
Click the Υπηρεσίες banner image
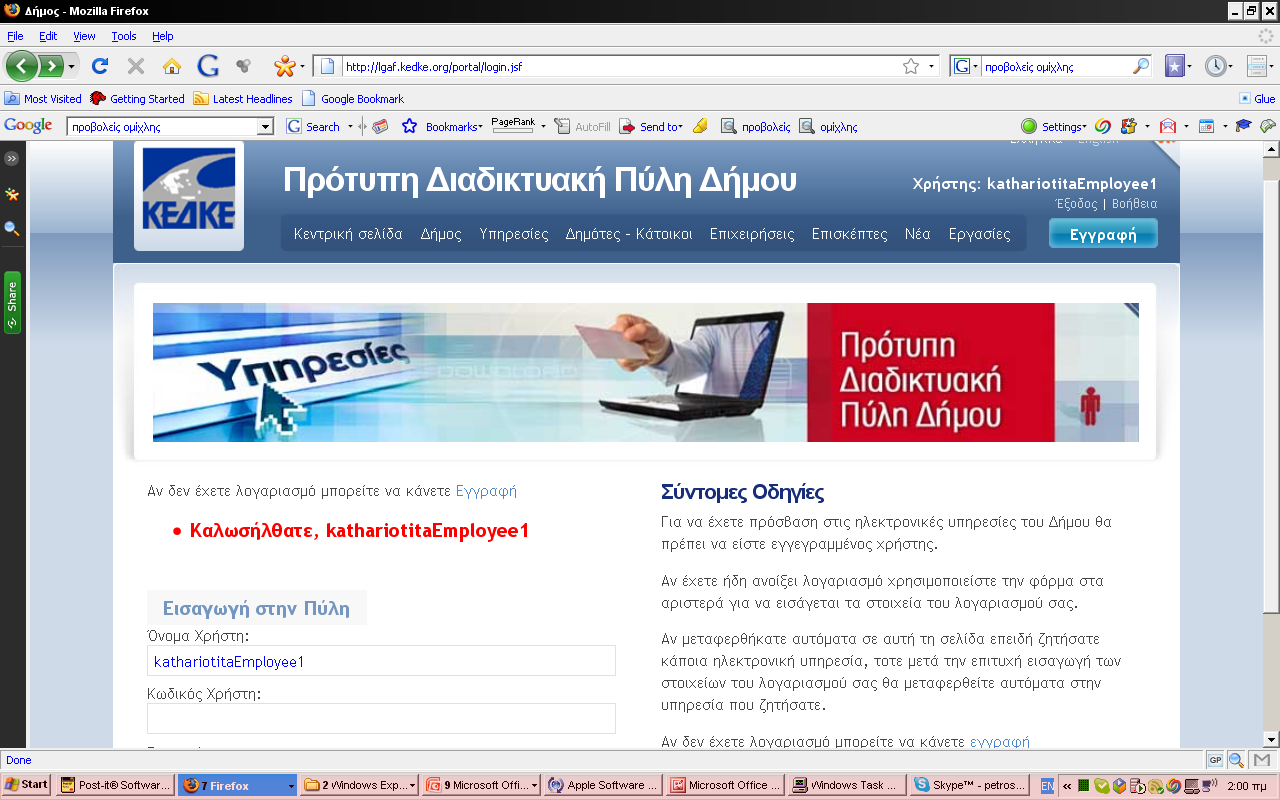(x=646, y=372)
